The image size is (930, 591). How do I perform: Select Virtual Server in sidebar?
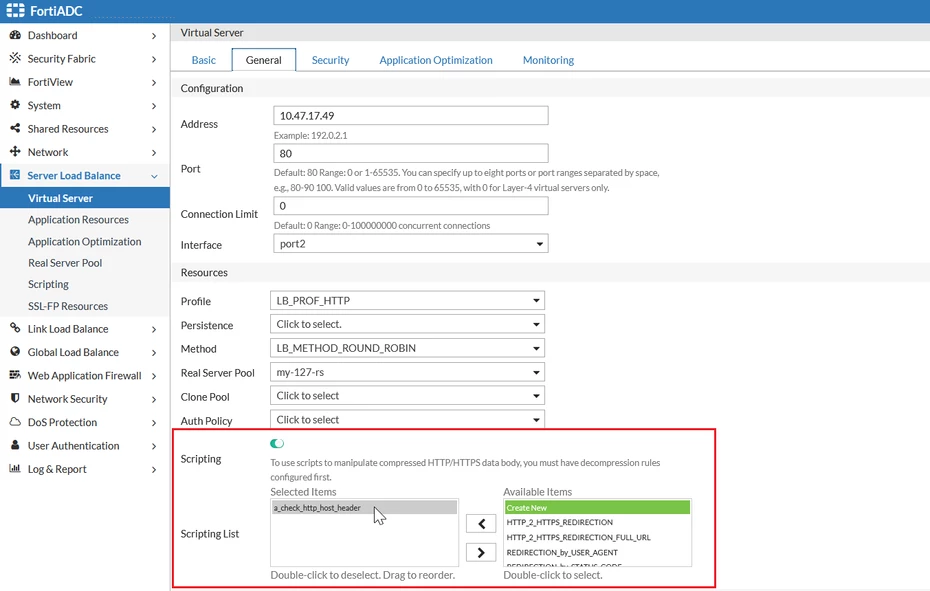click(x=85, y=198)
